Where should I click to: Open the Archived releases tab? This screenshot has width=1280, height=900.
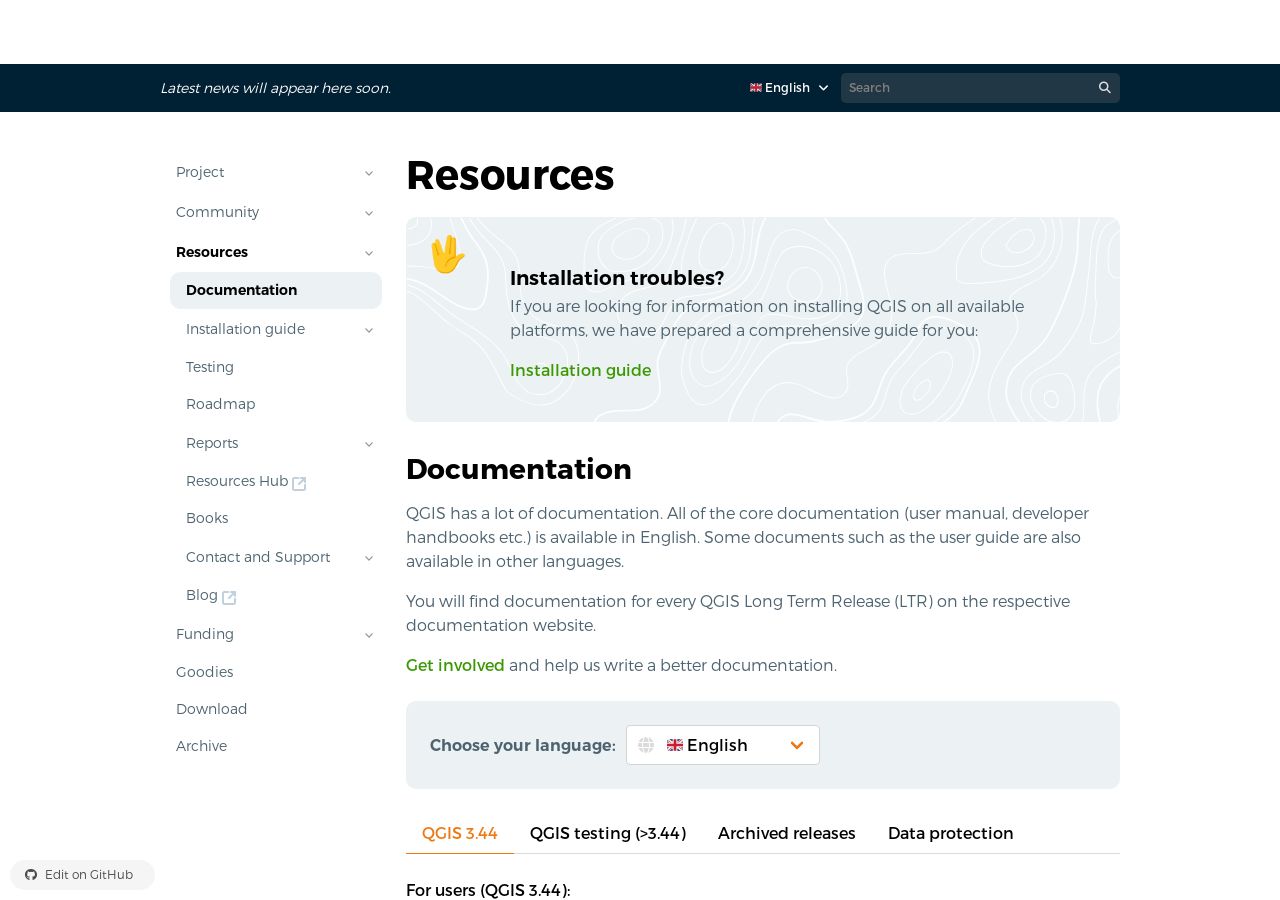coord(787,833)
